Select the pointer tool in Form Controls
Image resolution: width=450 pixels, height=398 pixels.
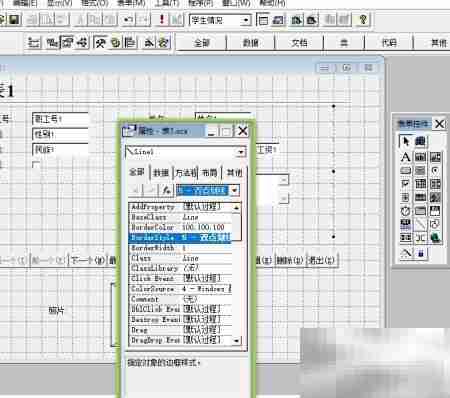406,141
